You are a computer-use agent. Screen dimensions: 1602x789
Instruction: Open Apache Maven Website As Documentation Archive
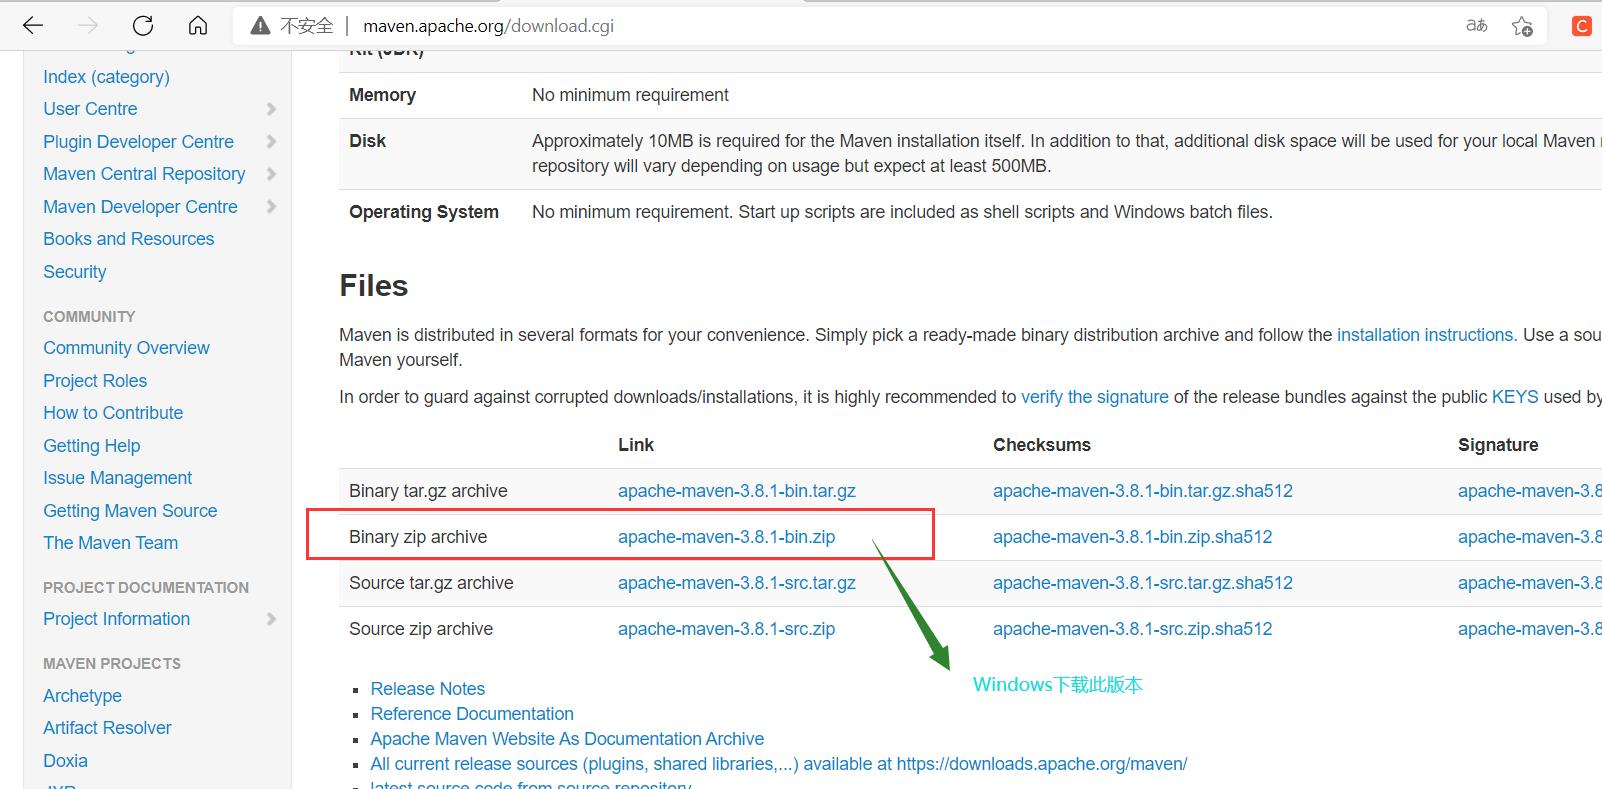coord(567,739)
